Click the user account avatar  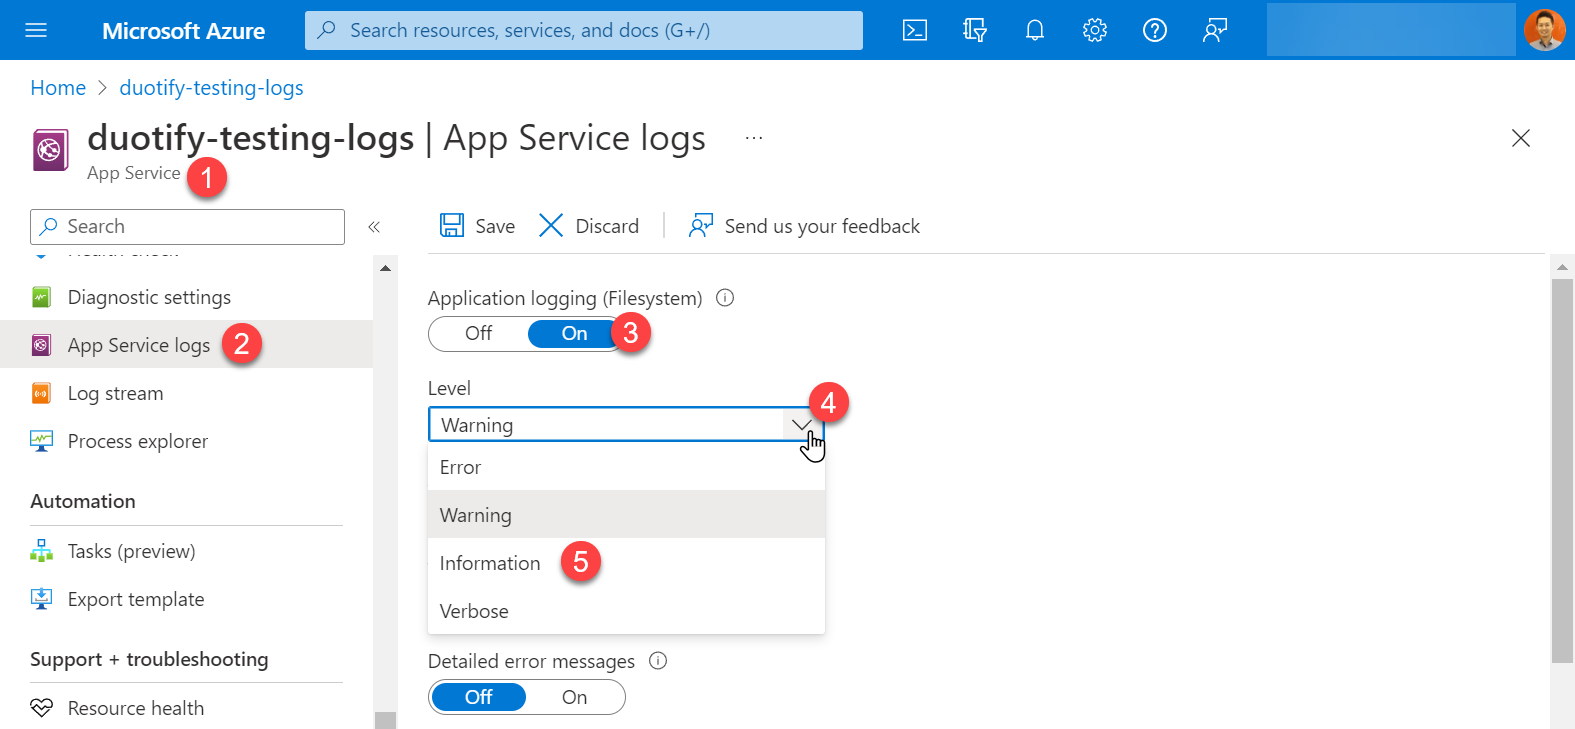[x=1545, y=30]
